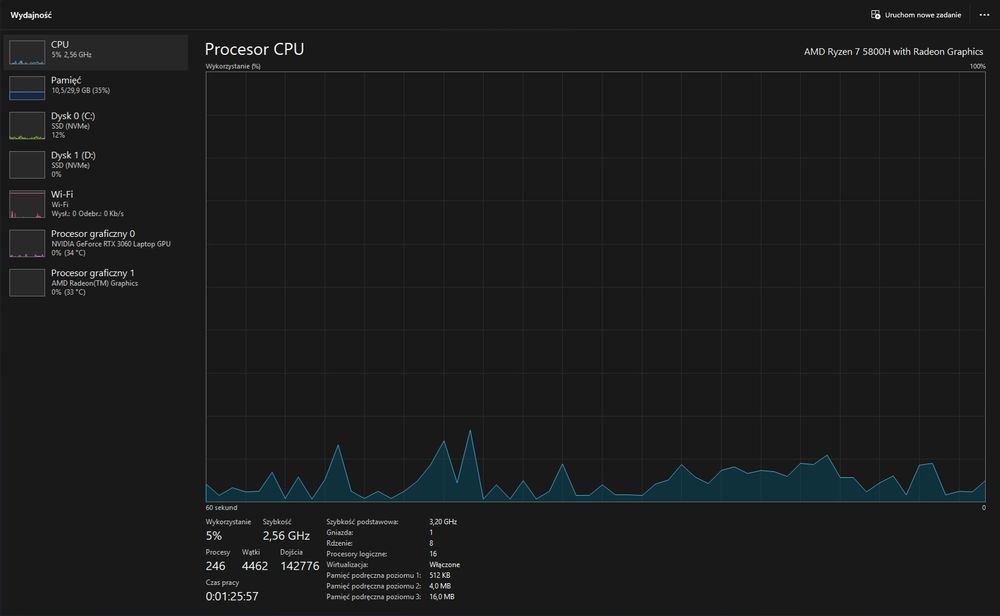Click the Czas pracy uptime value
Screen dimensions: 1000x616
(232, 596)
